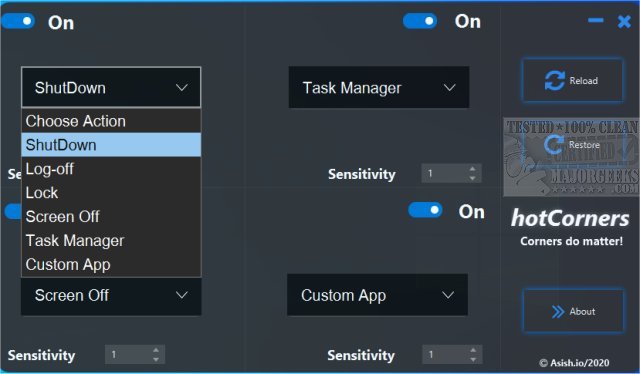Disable the bottom-right corner switch
Viewport: 640px width, 374px height.
(x=425, y=210)
